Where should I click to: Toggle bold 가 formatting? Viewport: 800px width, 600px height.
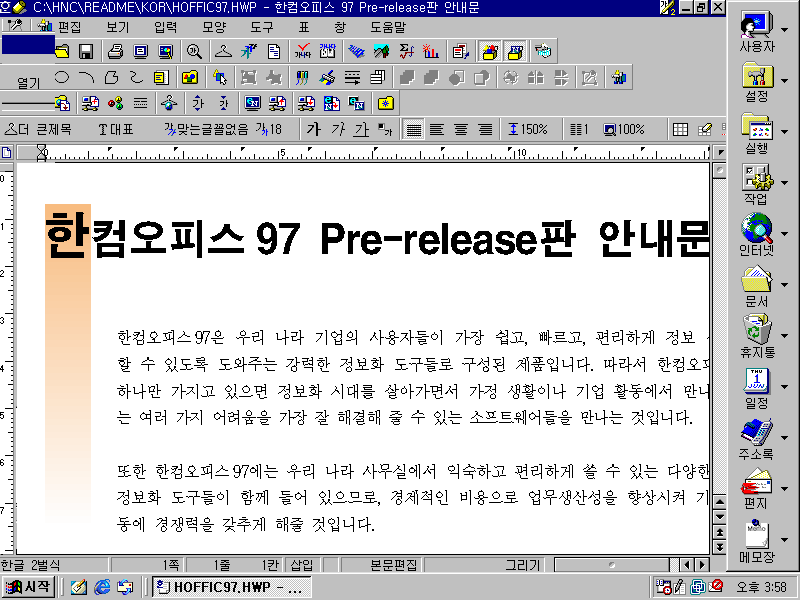pos(313,130)
